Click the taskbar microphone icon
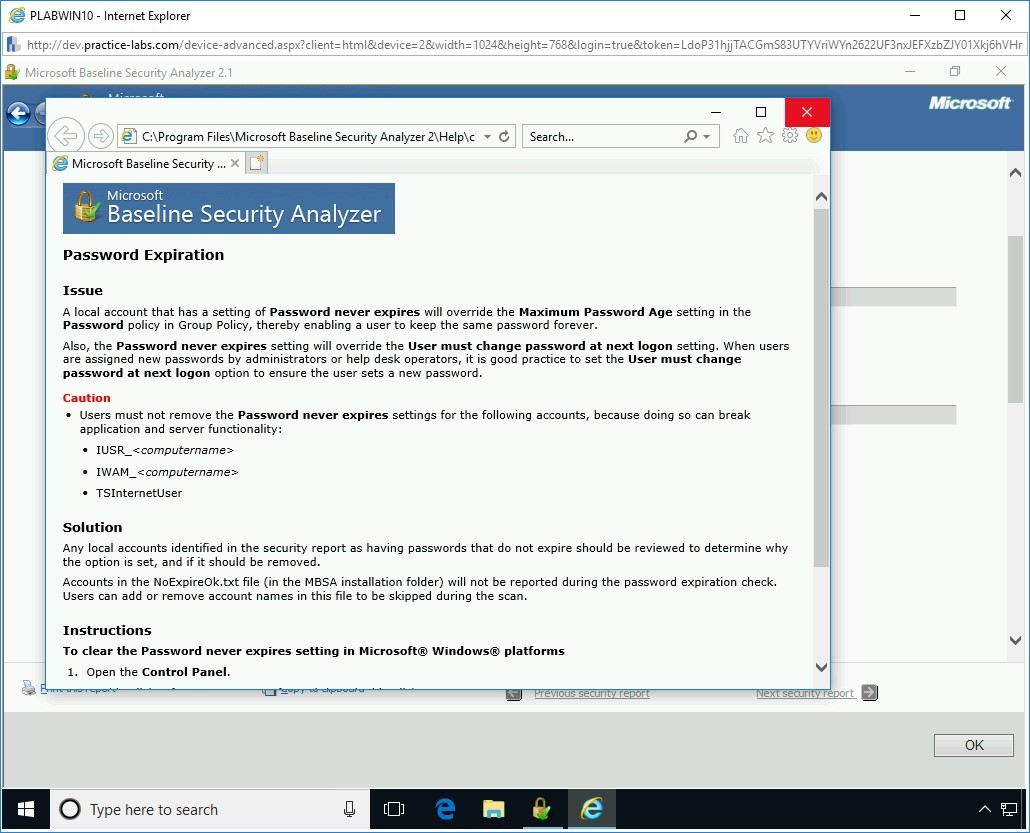1030x833 pixels. pyautogui.click(x=349, y=809)
